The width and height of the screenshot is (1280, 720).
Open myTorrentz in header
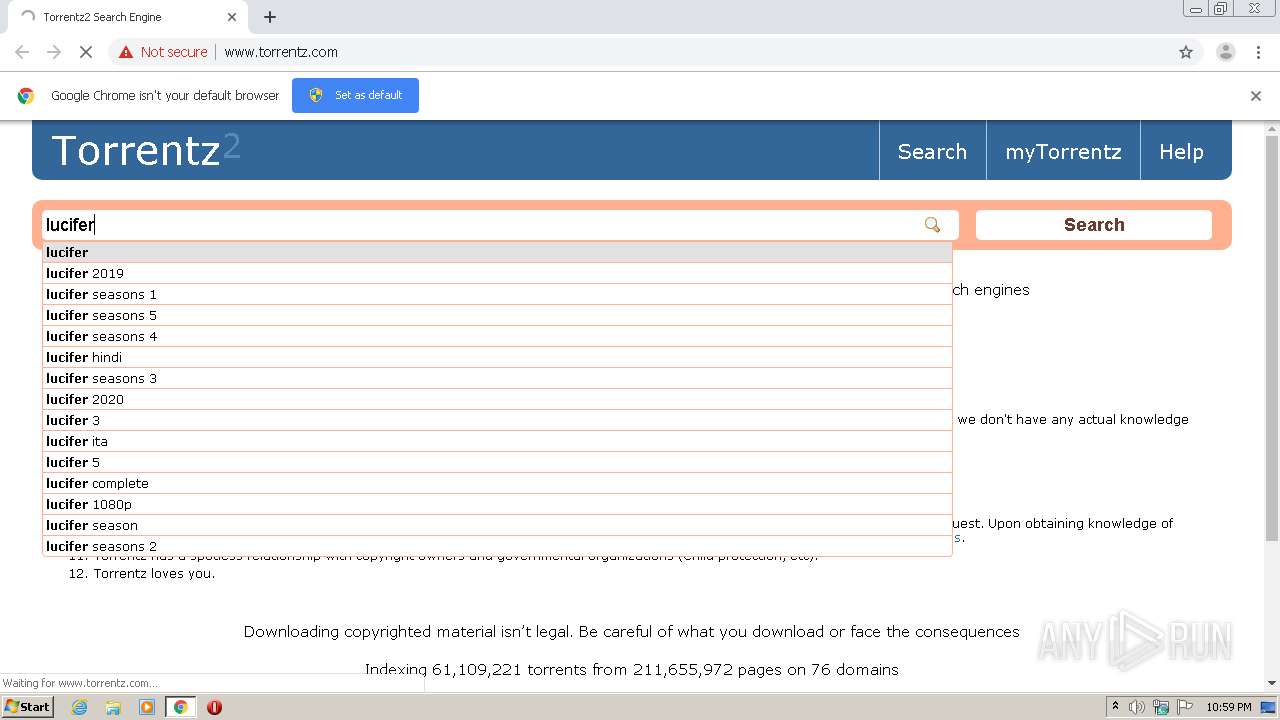[x=1063, y=152]
